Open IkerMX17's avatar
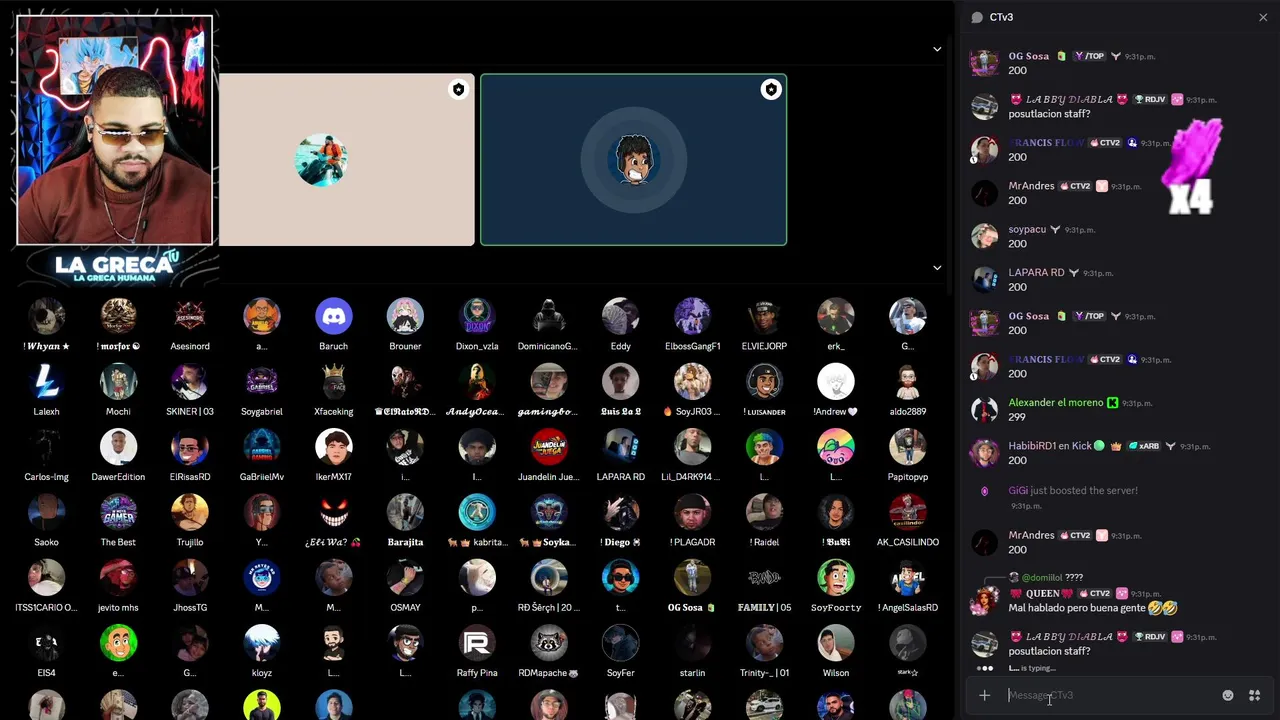The width and height of the screenshot is (1280, 720). pos(333,447)
